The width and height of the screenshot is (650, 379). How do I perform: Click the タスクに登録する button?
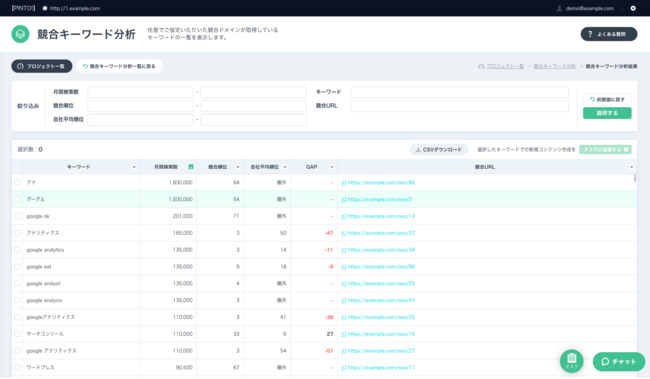[x=605, y=150]
